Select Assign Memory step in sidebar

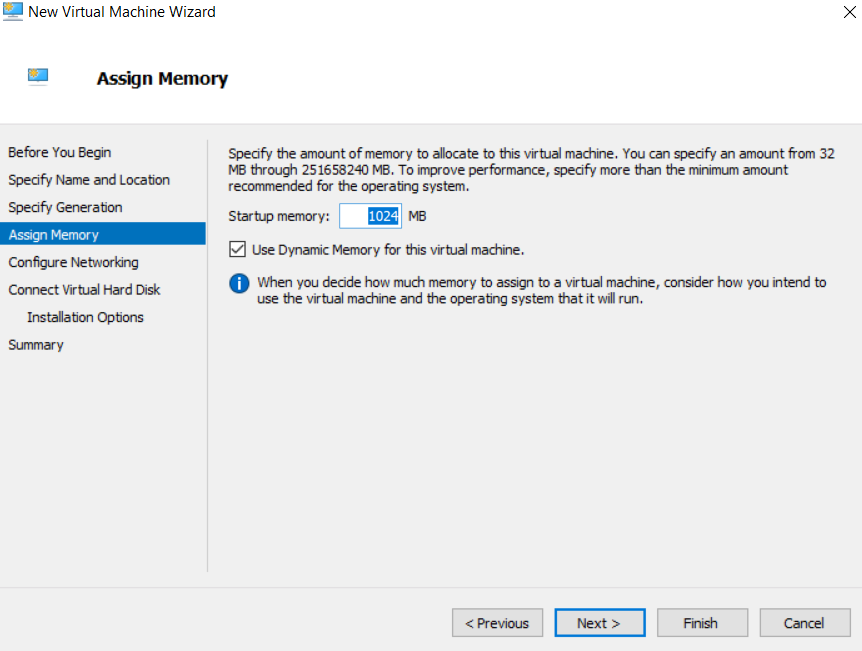pyautogui.click(x=54, y=235)
